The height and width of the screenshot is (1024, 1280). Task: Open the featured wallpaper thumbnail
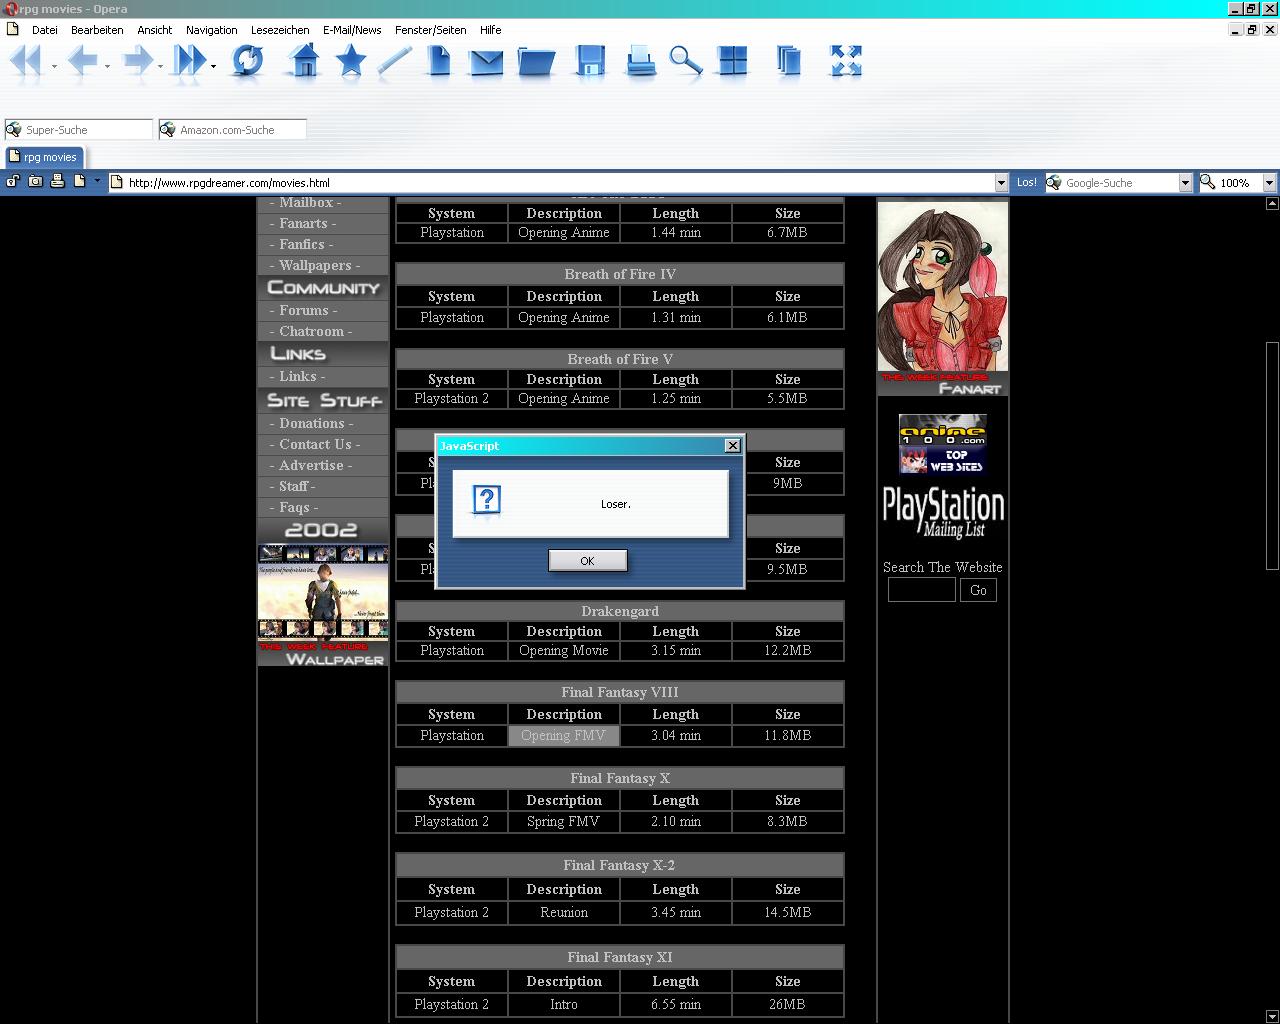(322, 605)
